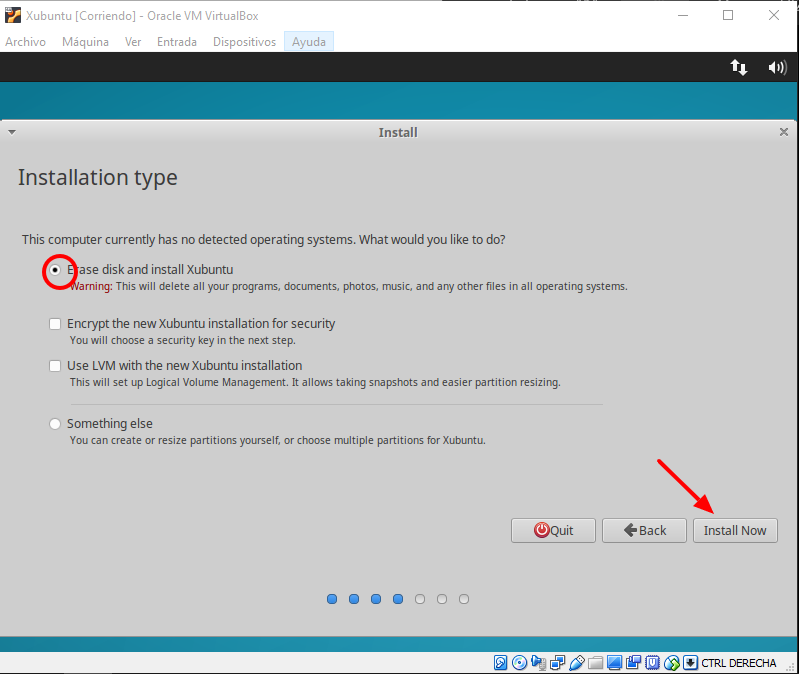Click the last empty progress dot
The height and width of the screenshot is (674, 799).
pyautogui.click(x=464, y=599)
